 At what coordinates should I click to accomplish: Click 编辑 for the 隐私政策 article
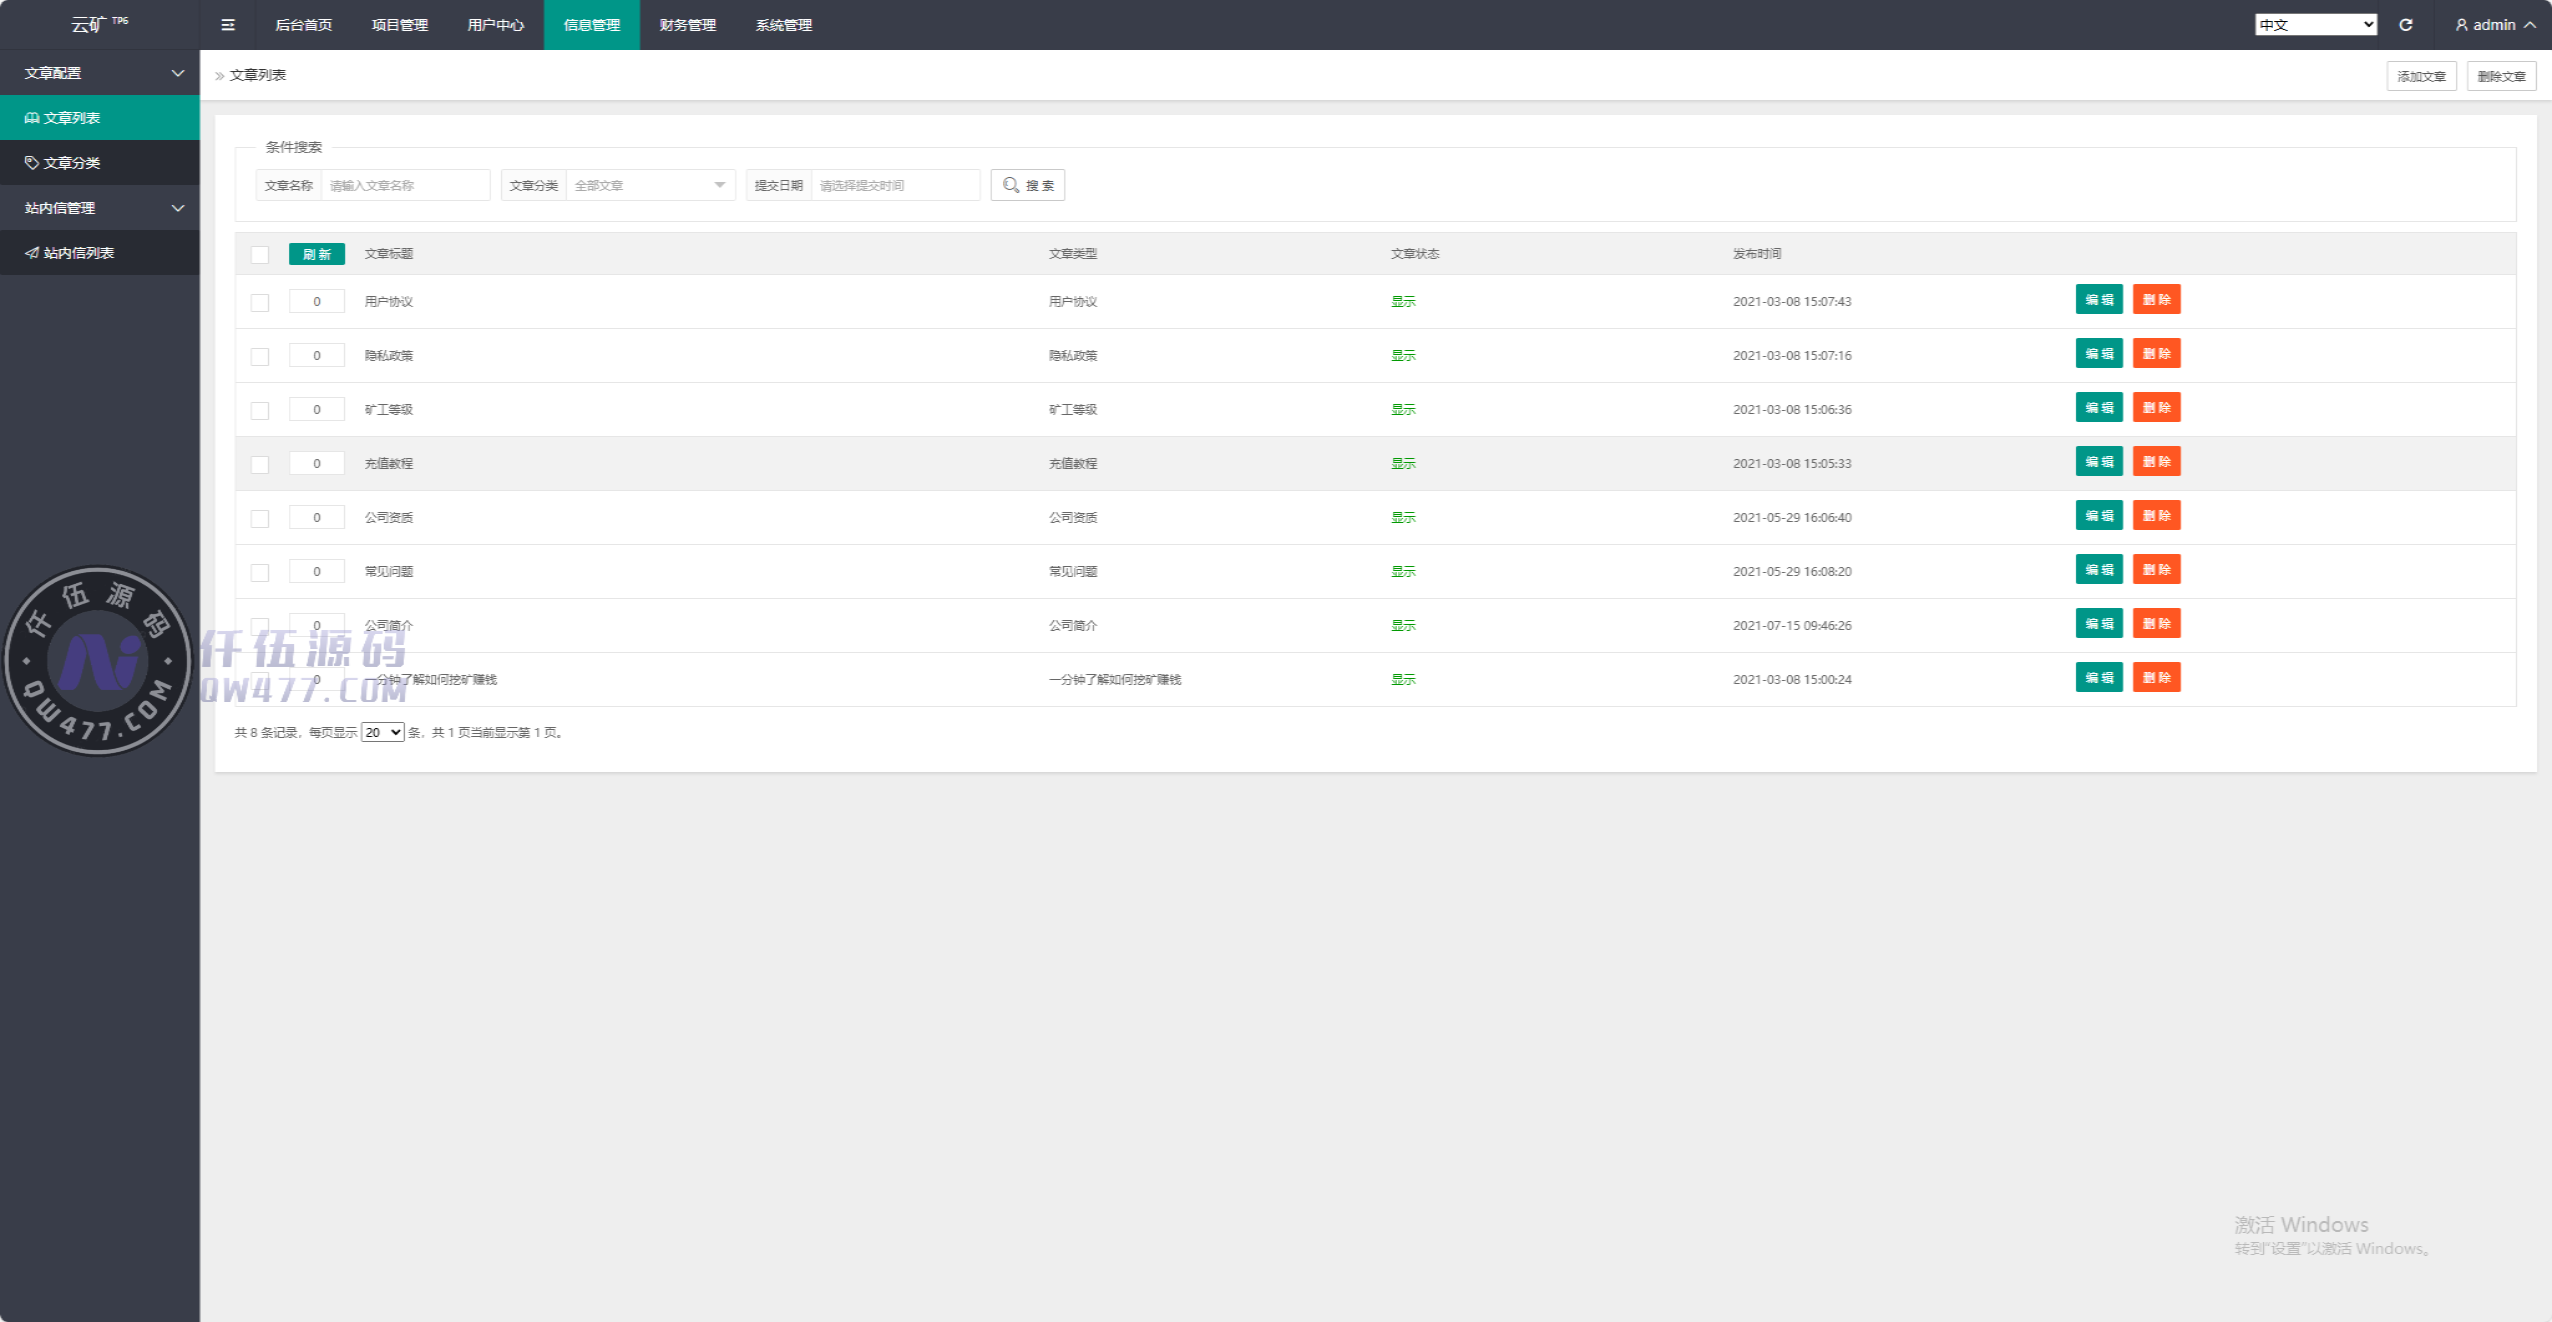pyautogui.click(x=2098, y=354)
